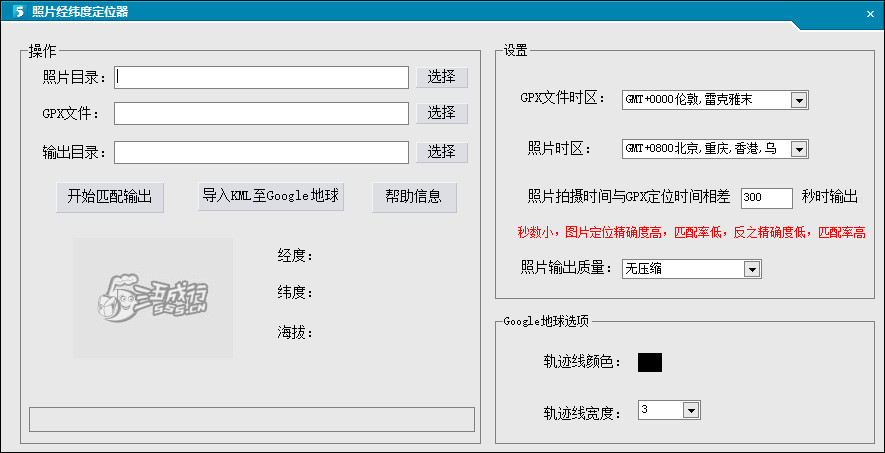Image resolution: width=885 pixels, height=453 pixels.
Task: Click the red hint text about 秒数小
Action: coord(691,233)
